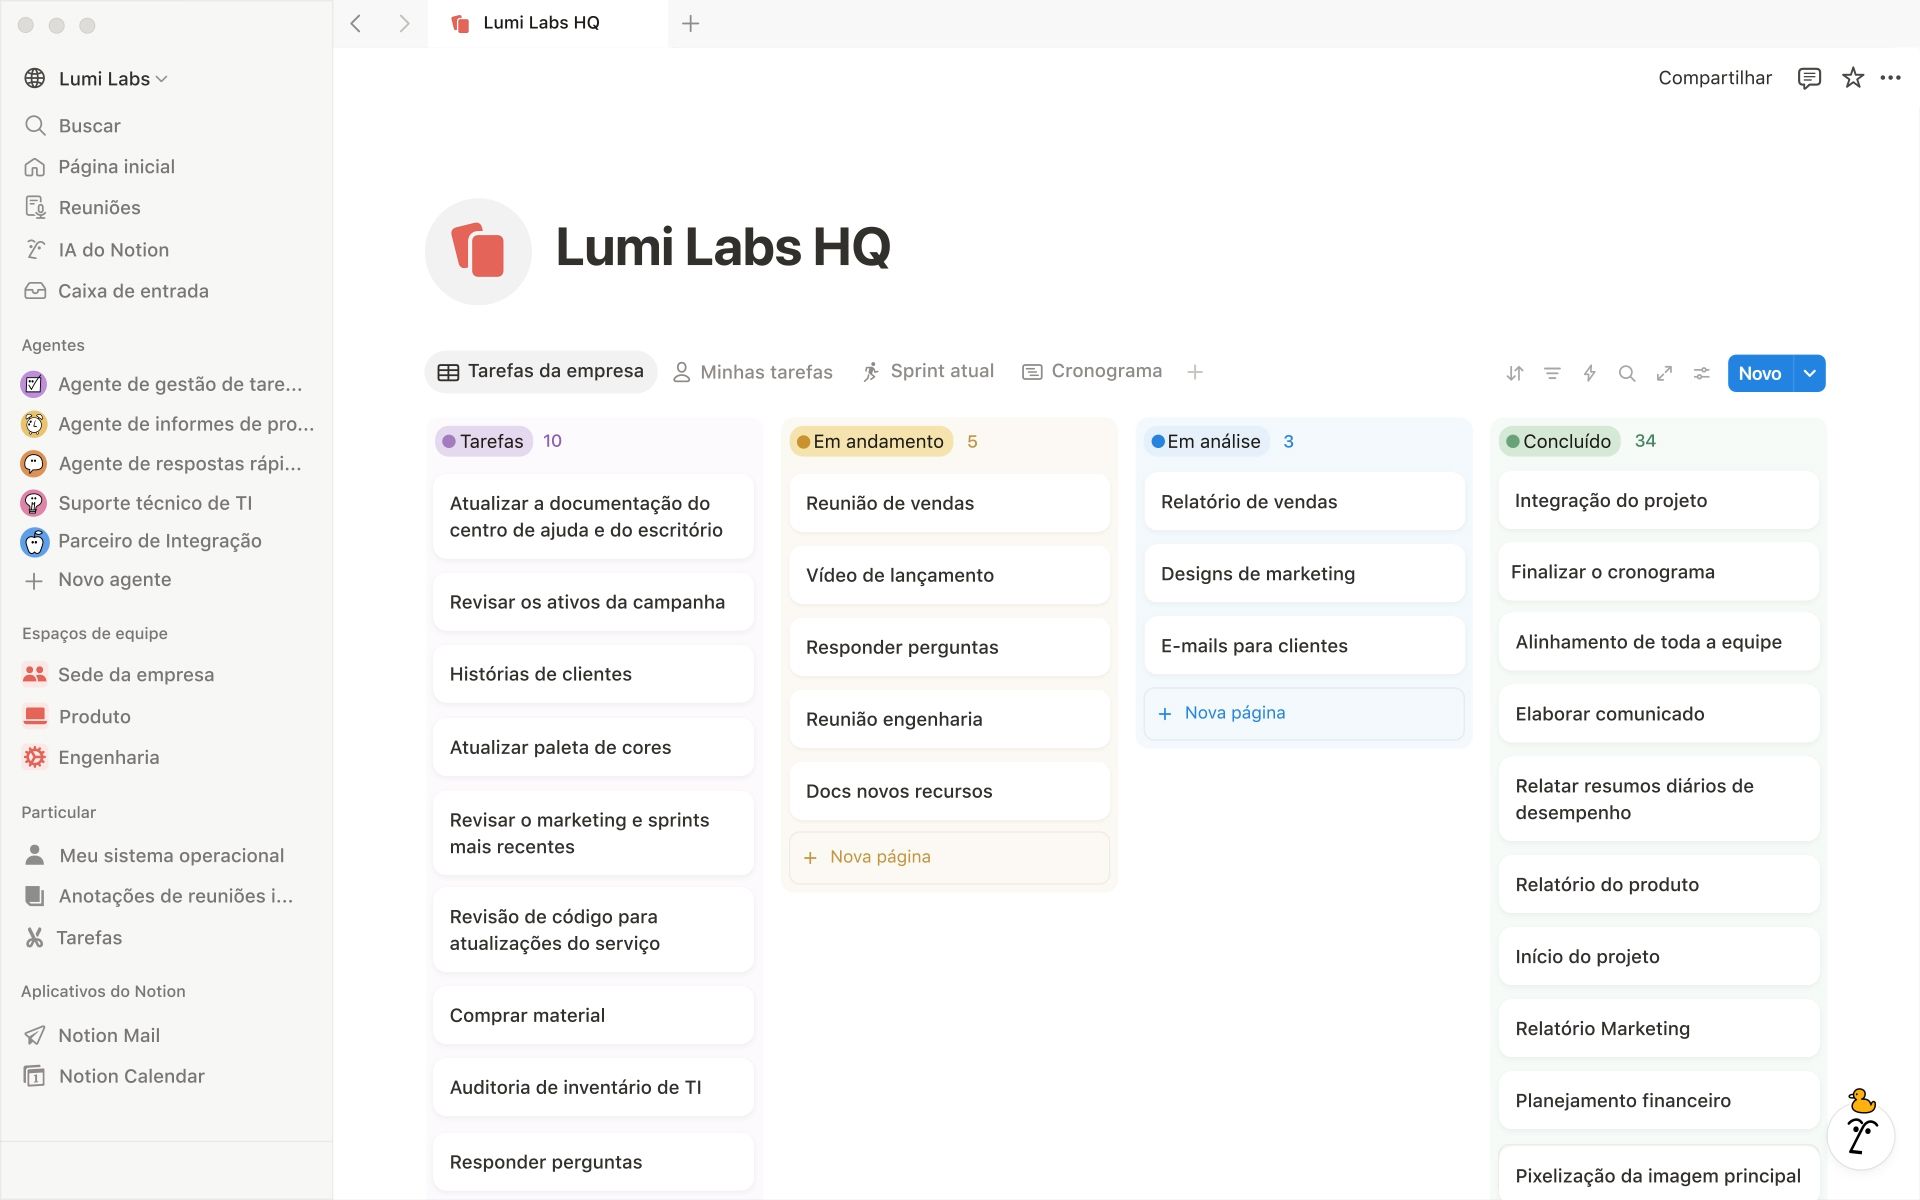Open the Designs de marketing card
This screenshot has height=1200, width=1920.
[x=1304, y=573]
